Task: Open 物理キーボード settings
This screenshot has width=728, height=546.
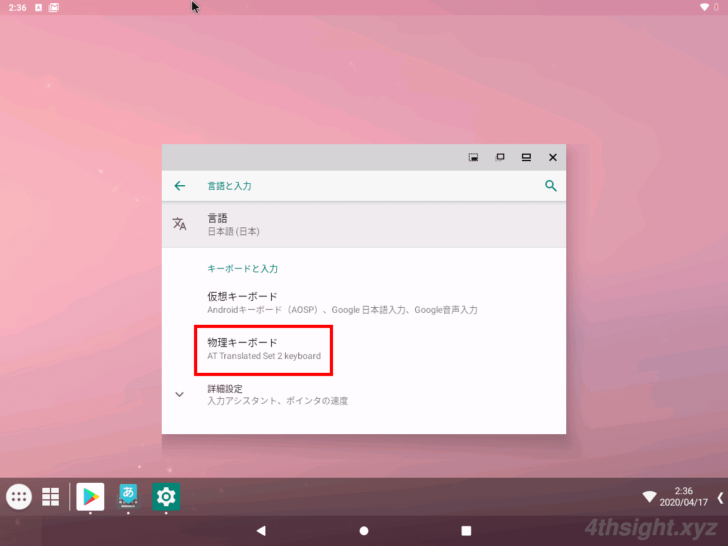Action: [x=364, y=349]
